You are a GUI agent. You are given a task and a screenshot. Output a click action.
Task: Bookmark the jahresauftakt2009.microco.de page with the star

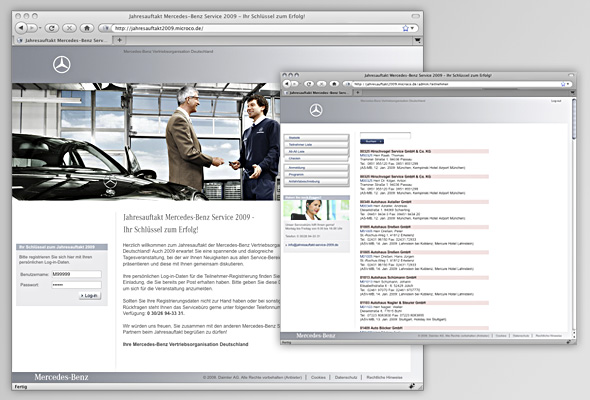405,28
